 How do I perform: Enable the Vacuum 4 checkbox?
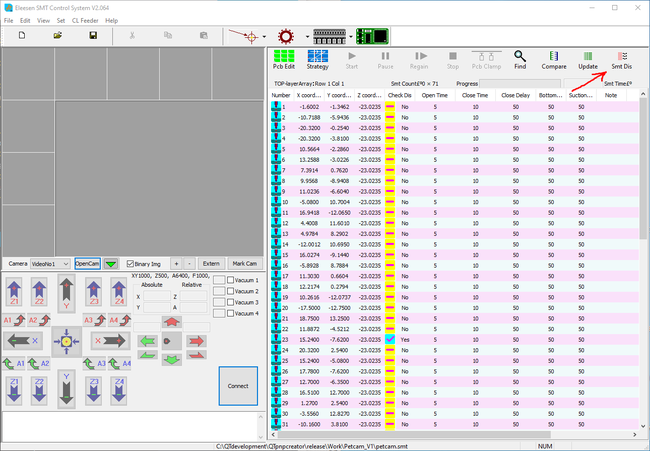coord(230,313)
